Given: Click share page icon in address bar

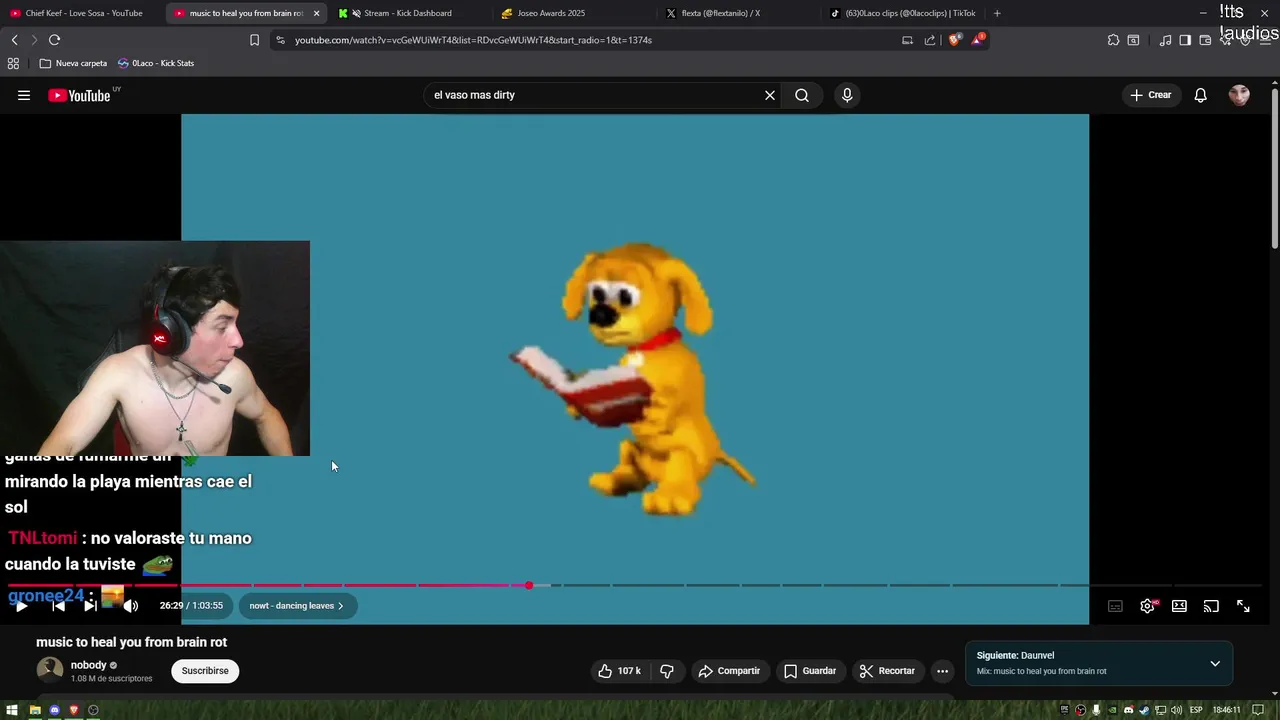Looking at the screenshot, I should [x=930, y=40].
